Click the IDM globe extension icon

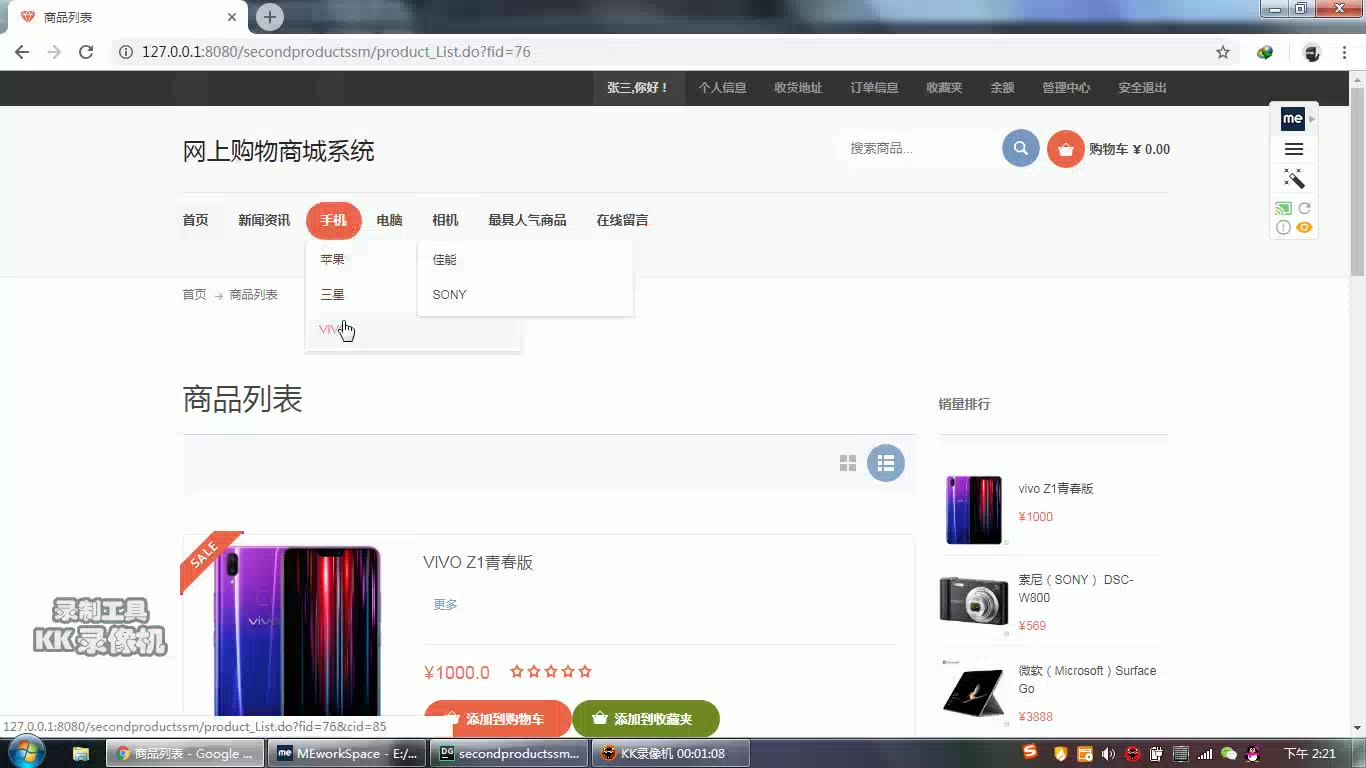click(x=1265, y=52)
